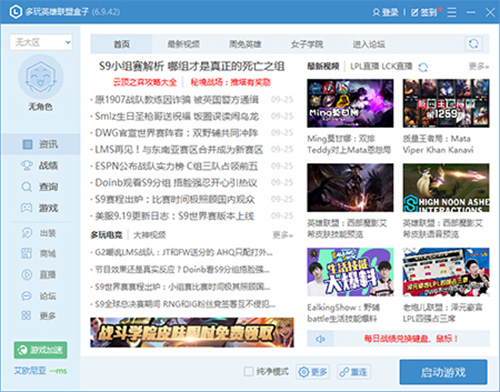Open news Doinb观看S9分组
This screenshot has height=392, width=500.
[176, 183]
